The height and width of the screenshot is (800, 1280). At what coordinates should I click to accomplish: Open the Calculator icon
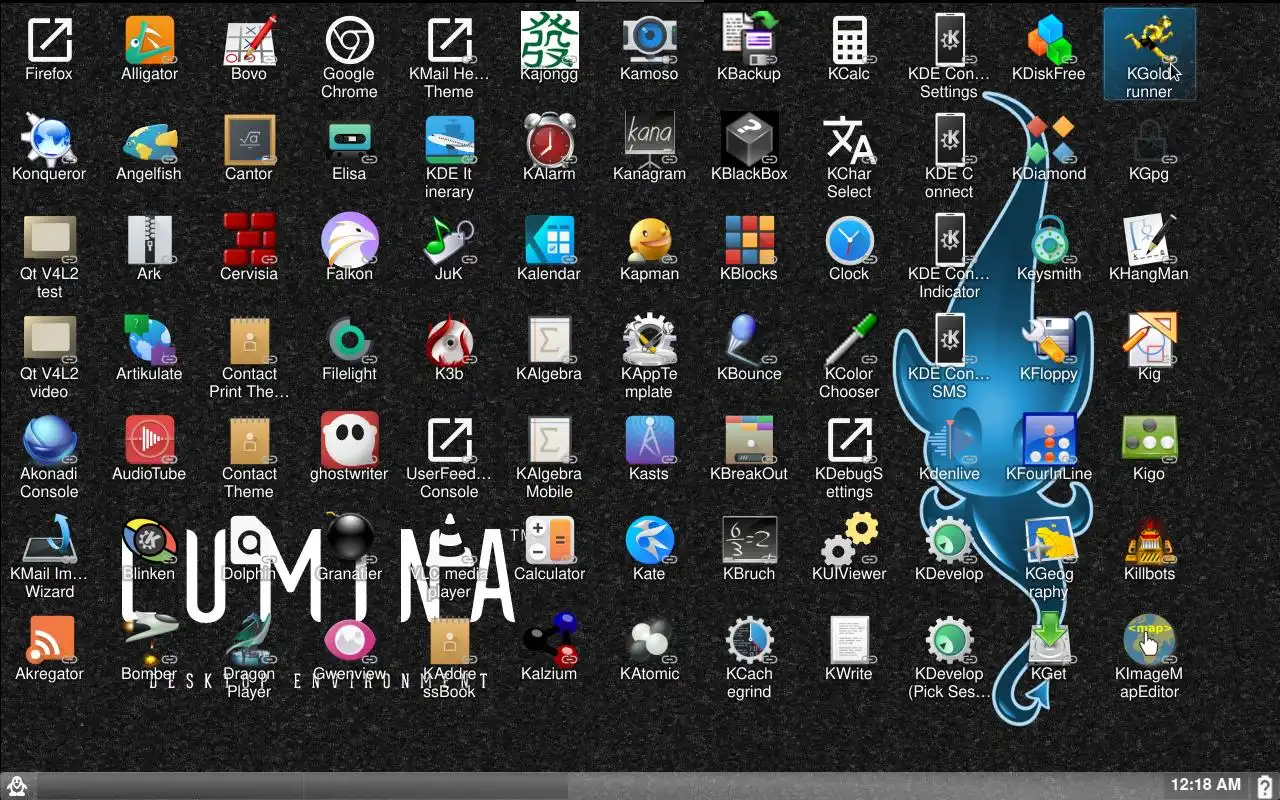tap(549, 540)
